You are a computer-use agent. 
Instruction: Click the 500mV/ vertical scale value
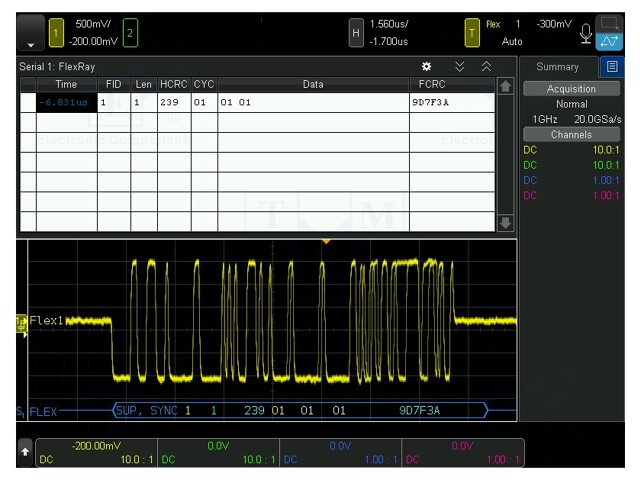click(93, 24)
